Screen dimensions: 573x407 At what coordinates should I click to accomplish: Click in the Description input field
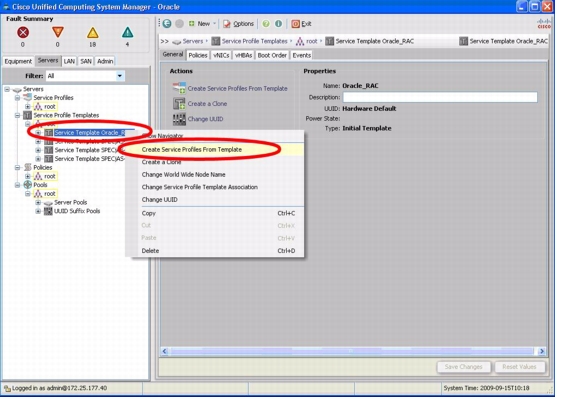[x=440, y=97]
